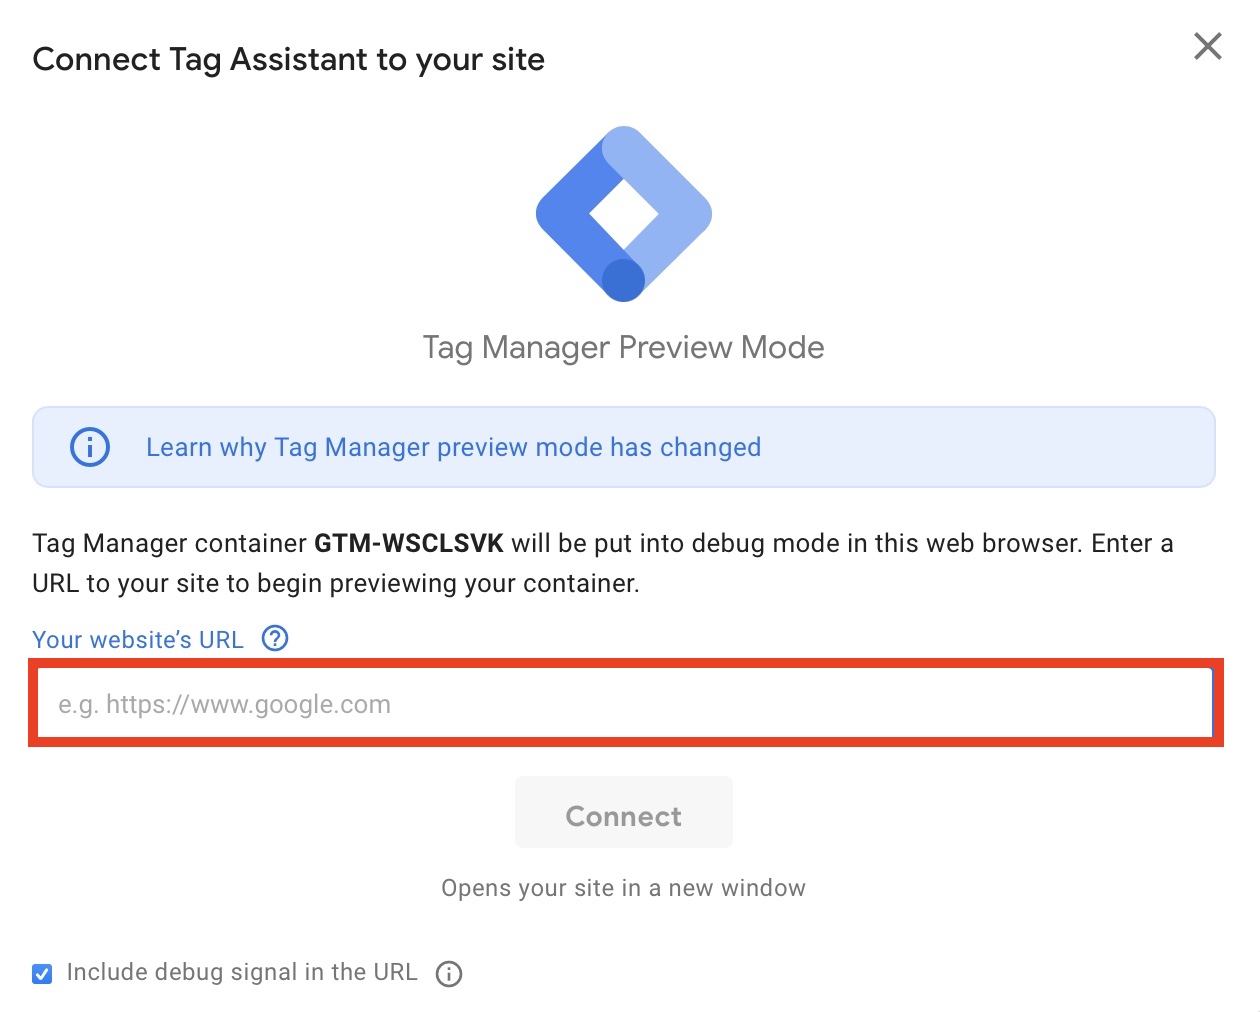Click the 'begin previewing your container' text
Image resolution: width=1260 pixels, height=1012 pixels.
pos(447,583)
